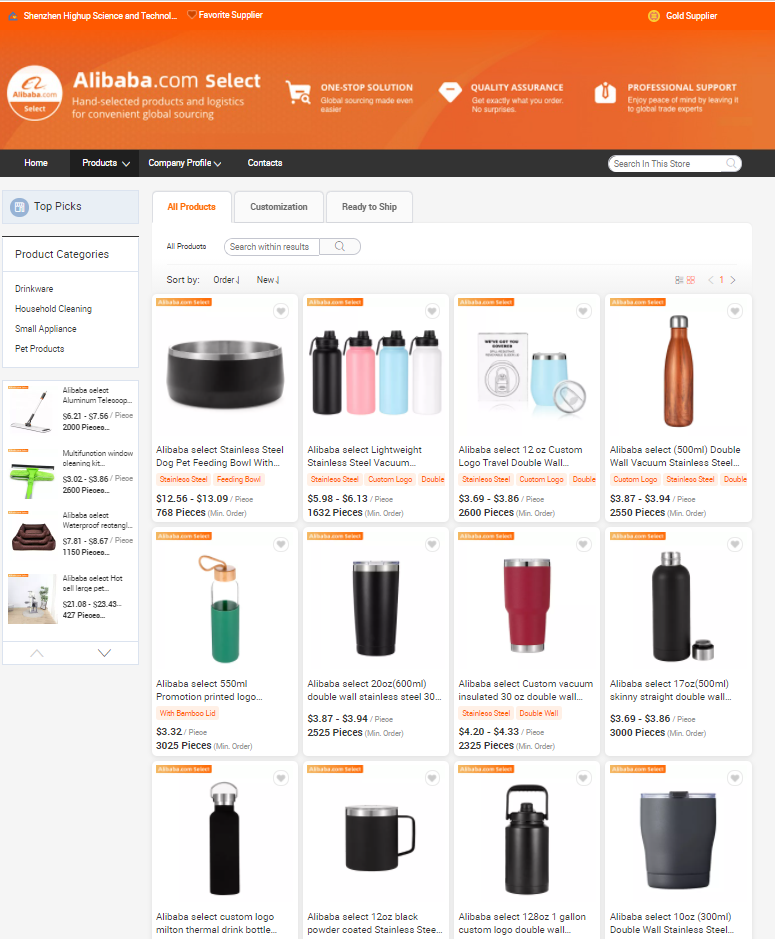Click the Gold Supplier badge icon

point(654,16)
